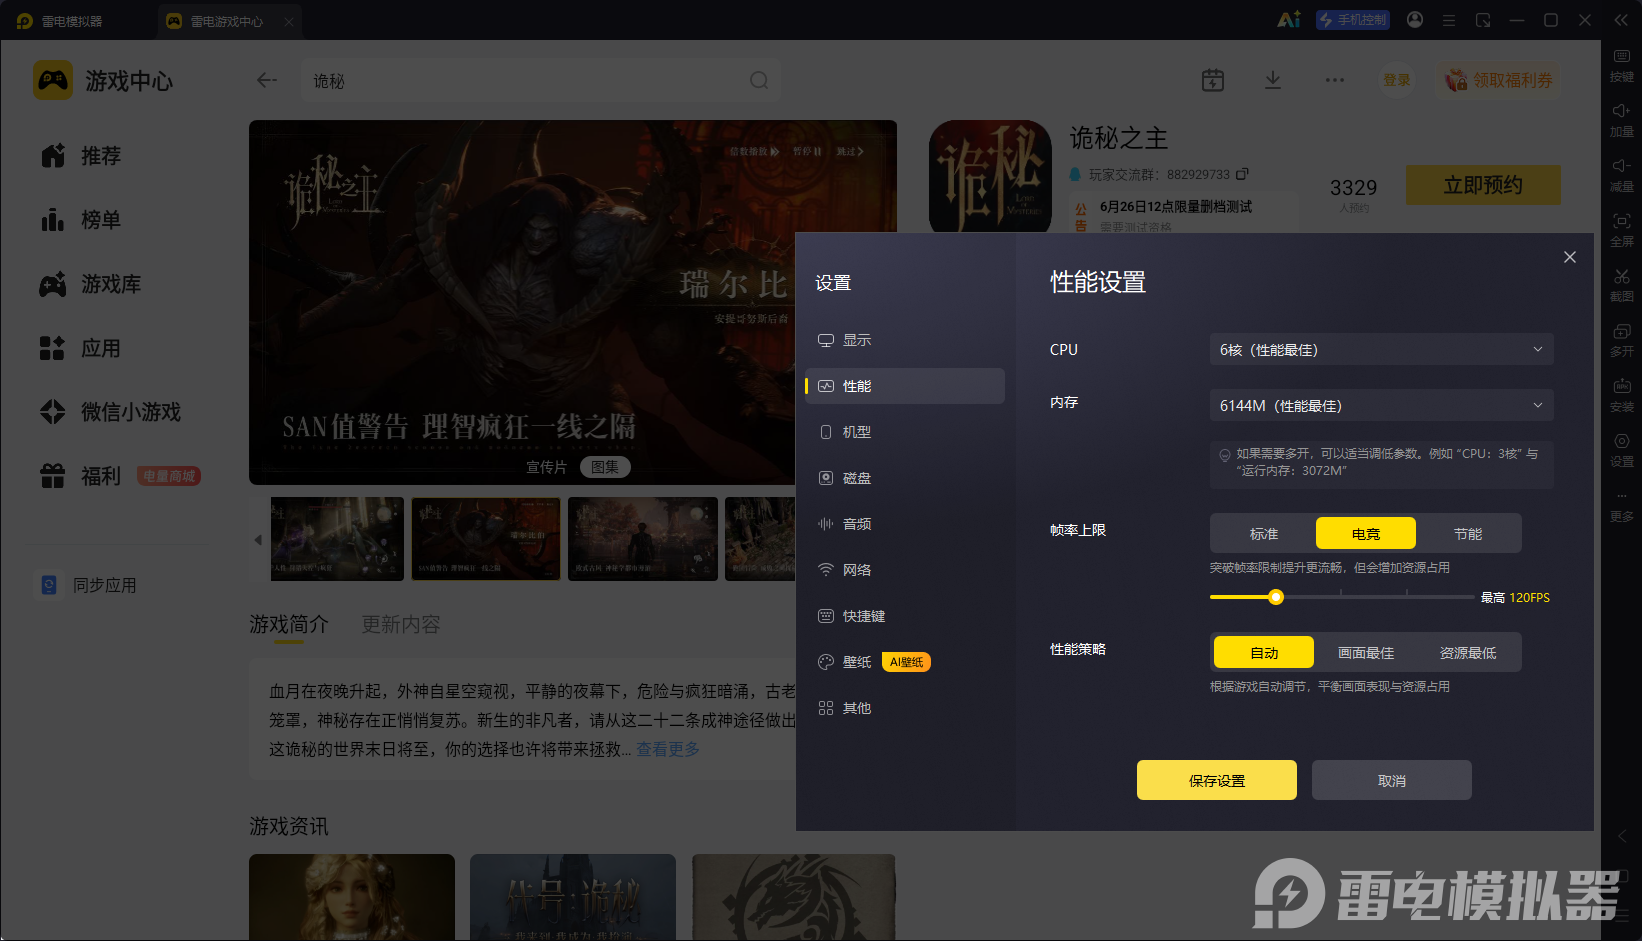The width and height of the screenshot is (1642, 941).
Task: Open 同步应用 in sidebar
Action: [x=88, y=585]
